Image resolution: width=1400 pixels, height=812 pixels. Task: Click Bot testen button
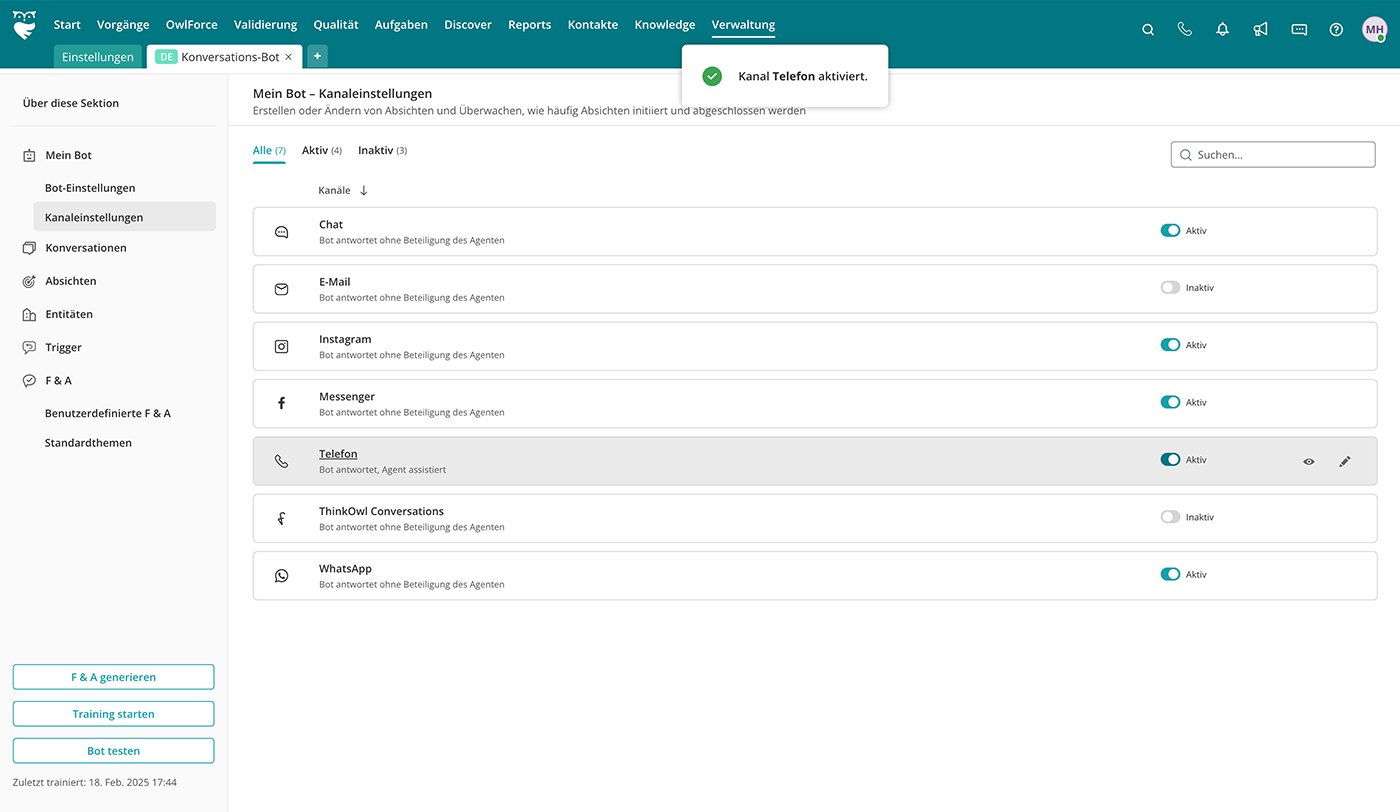[x=113, y=751]
